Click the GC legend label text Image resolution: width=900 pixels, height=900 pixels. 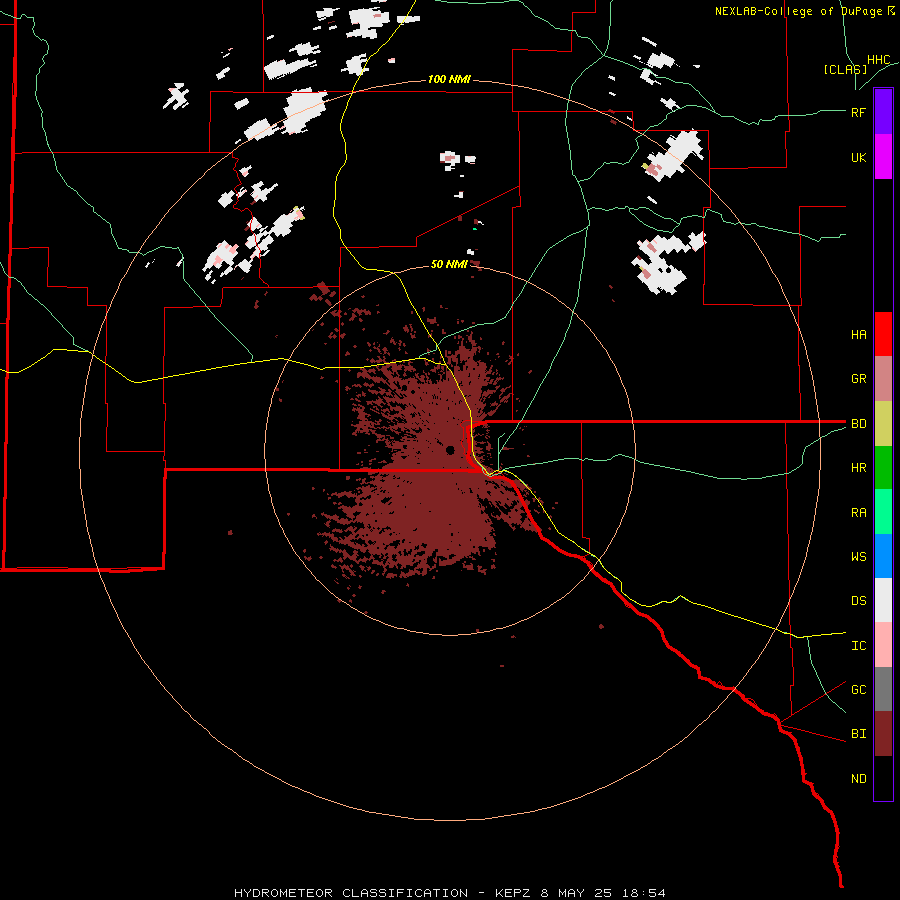[858, 689]
